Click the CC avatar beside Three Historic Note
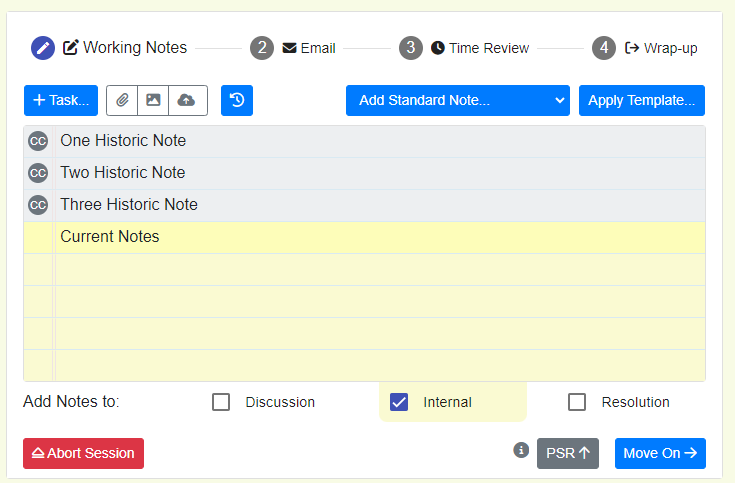 tap(38, 205)
